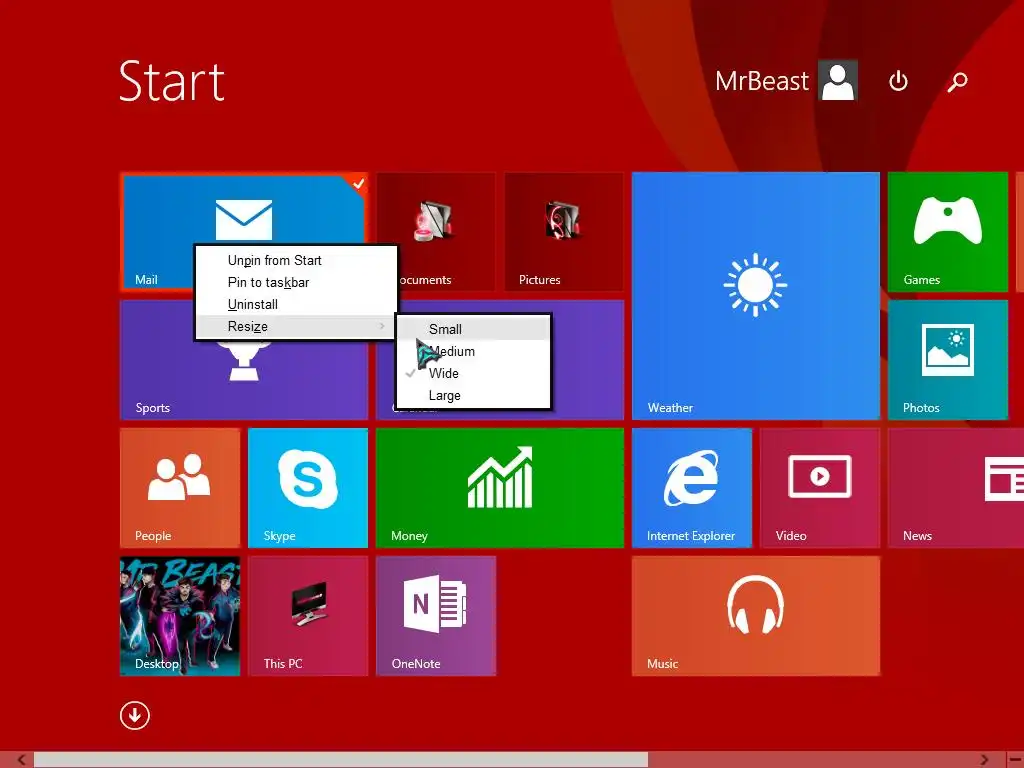Open the Desktop tile
The width and height of the screenshot is (1024, 768).
180,615
